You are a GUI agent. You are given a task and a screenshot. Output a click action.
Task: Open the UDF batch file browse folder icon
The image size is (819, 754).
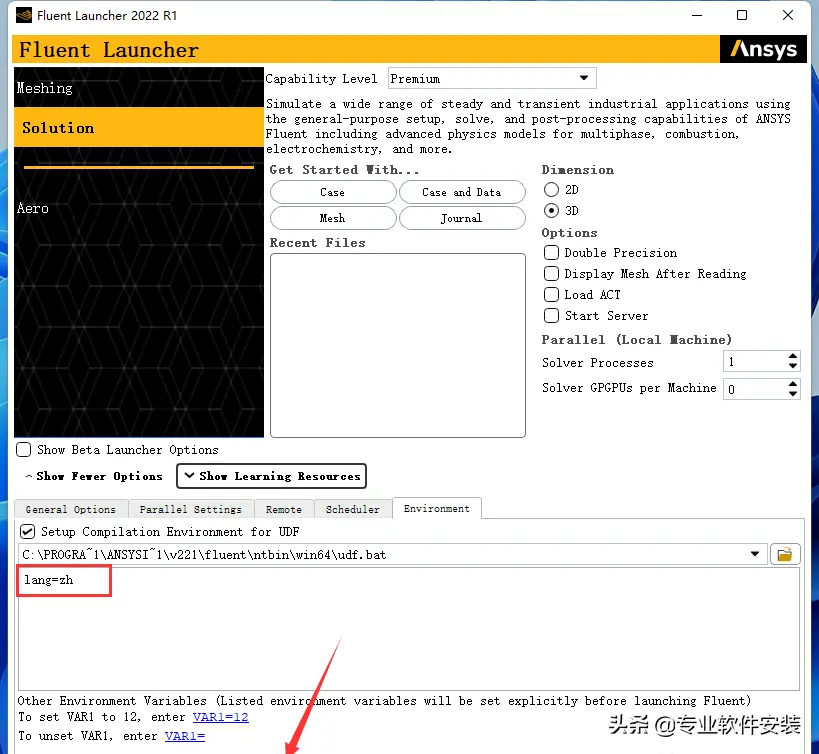785,554
